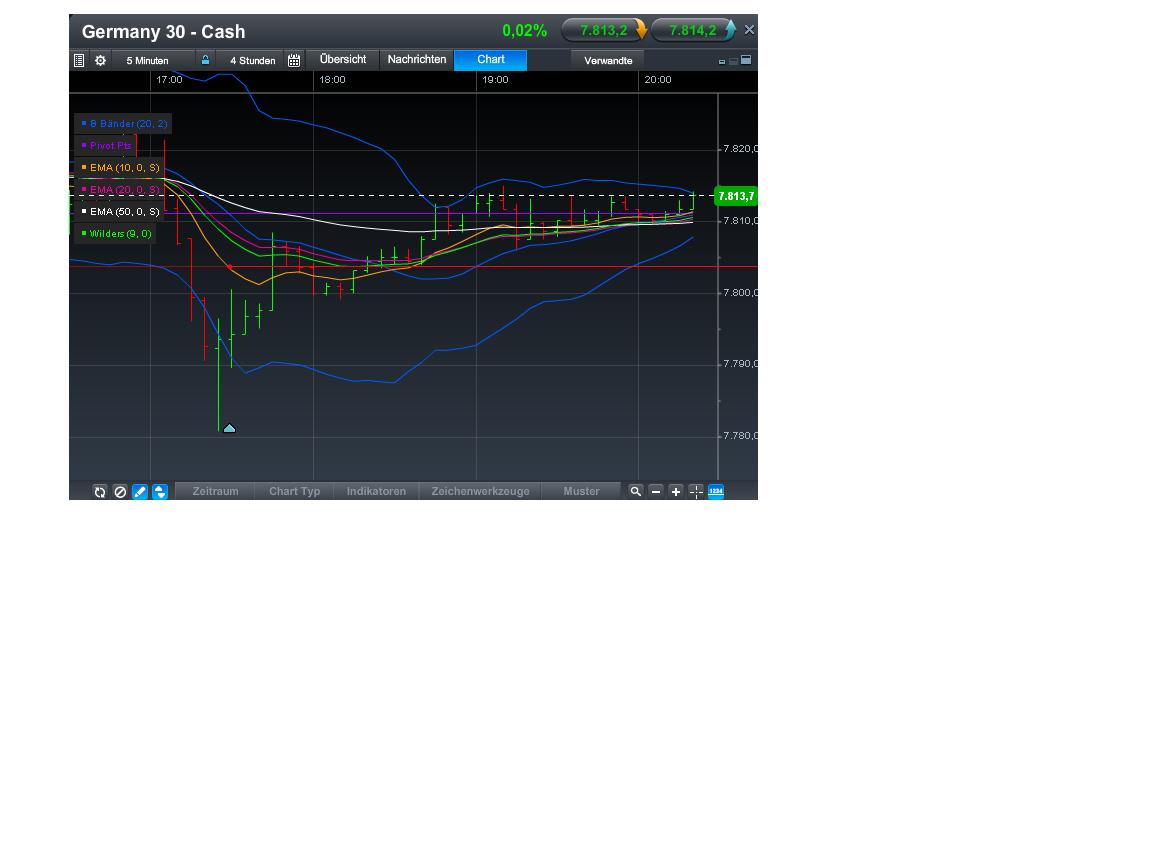Click the buy price button 7.814,2

click(694, 30)
